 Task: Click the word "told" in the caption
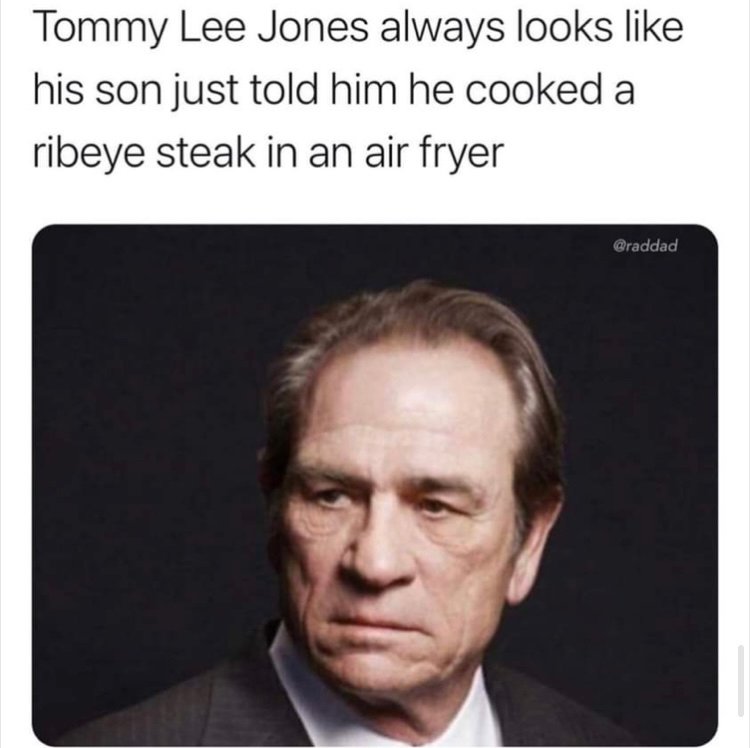(283, 89)
